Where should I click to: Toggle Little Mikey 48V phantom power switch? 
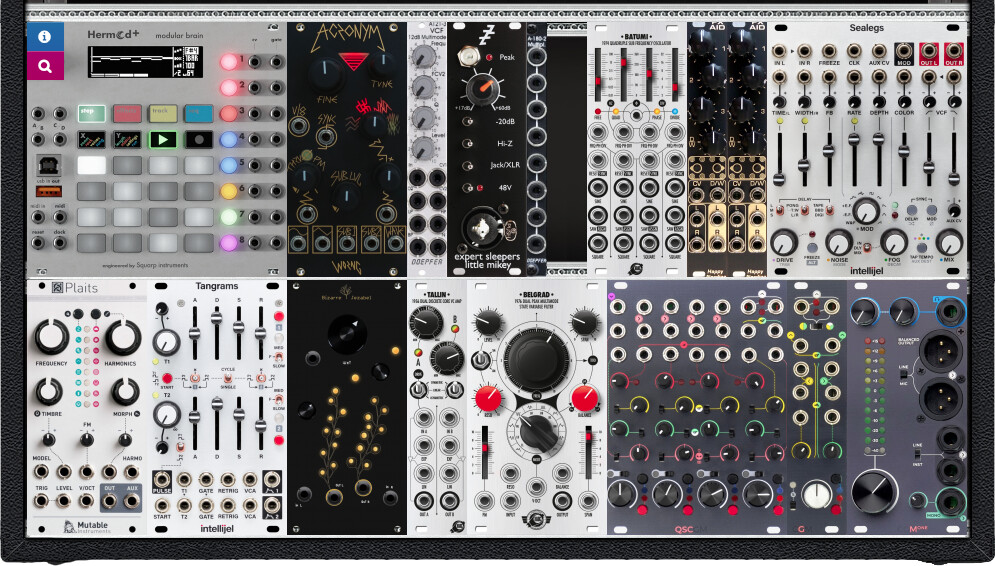[468, 188]
